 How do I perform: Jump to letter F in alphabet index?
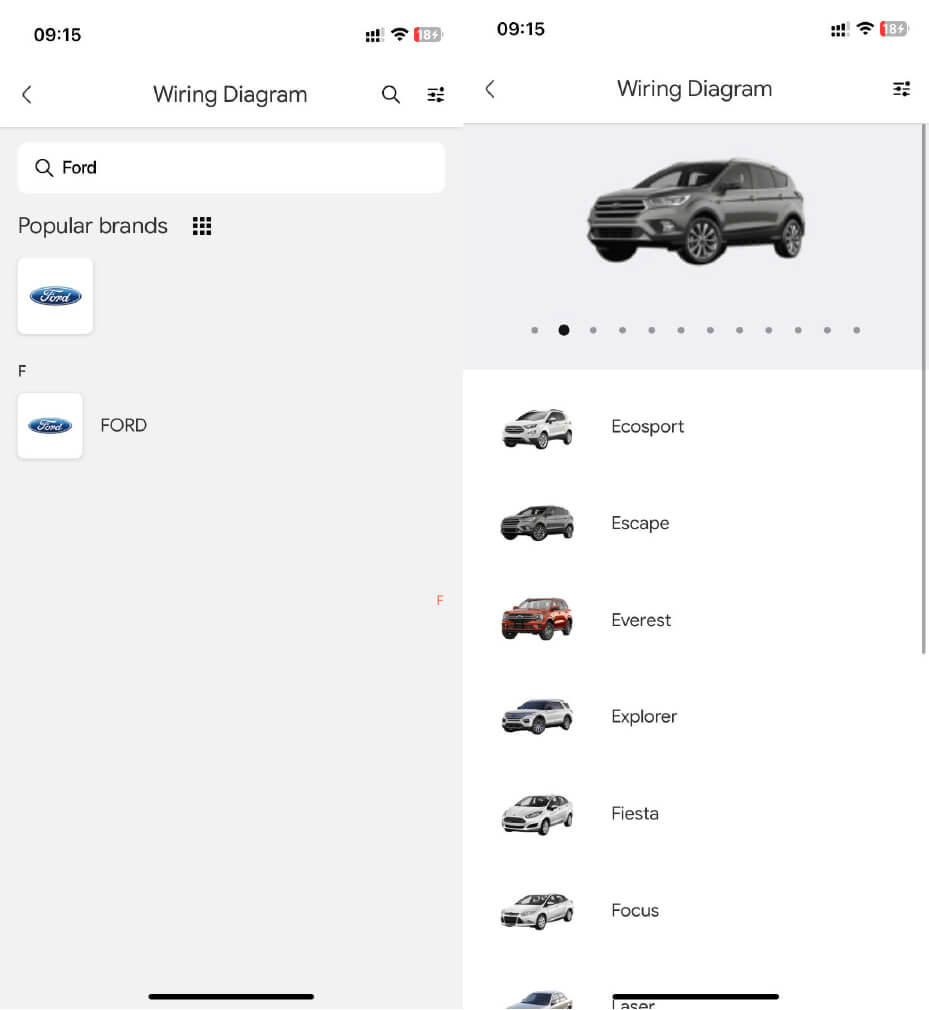click(x=439, y=600)
